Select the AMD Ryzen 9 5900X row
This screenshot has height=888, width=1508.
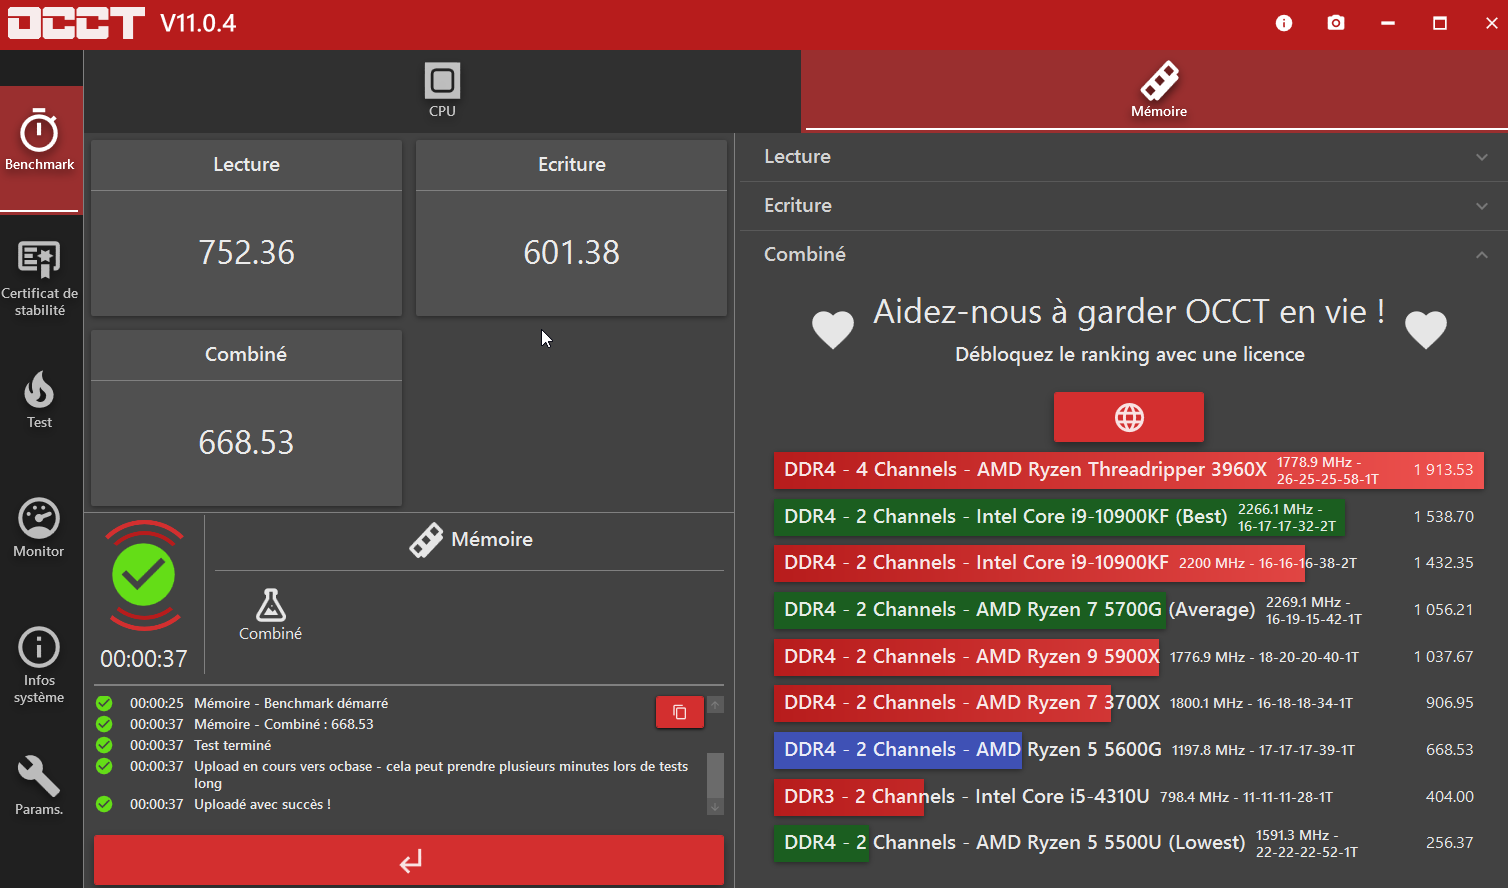coord(1128,657)
